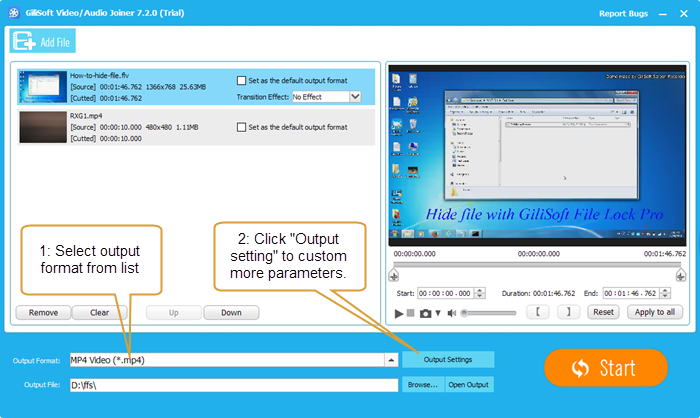Click the Output File path field
Viewport: 700px width, 418px height.
[232, 384]
